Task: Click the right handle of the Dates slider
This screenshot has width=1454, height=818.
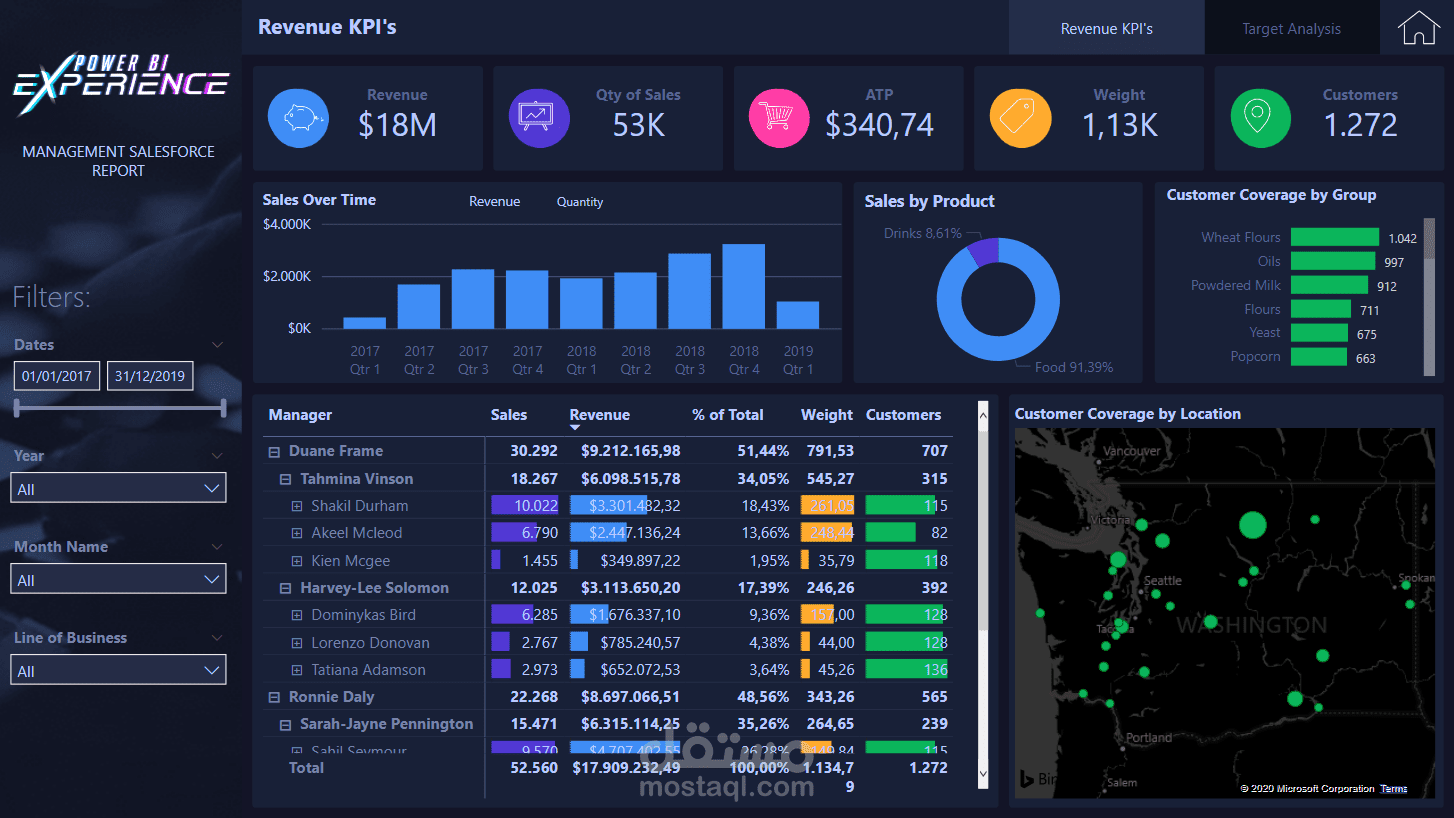Action: [x=223, y=408]
